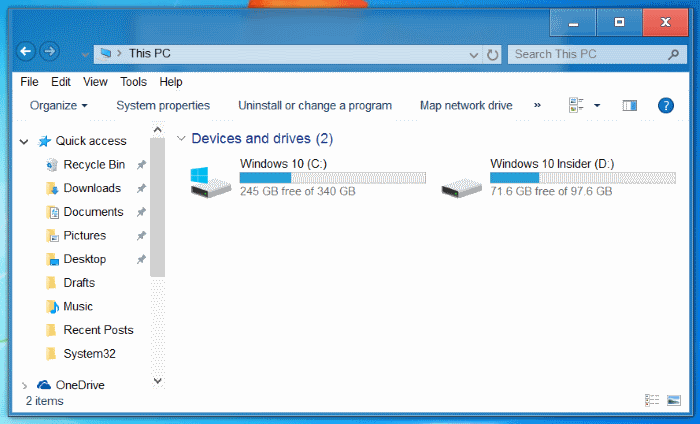Click the Downloads folder icon
700x424 pixels.
[52, 189]
